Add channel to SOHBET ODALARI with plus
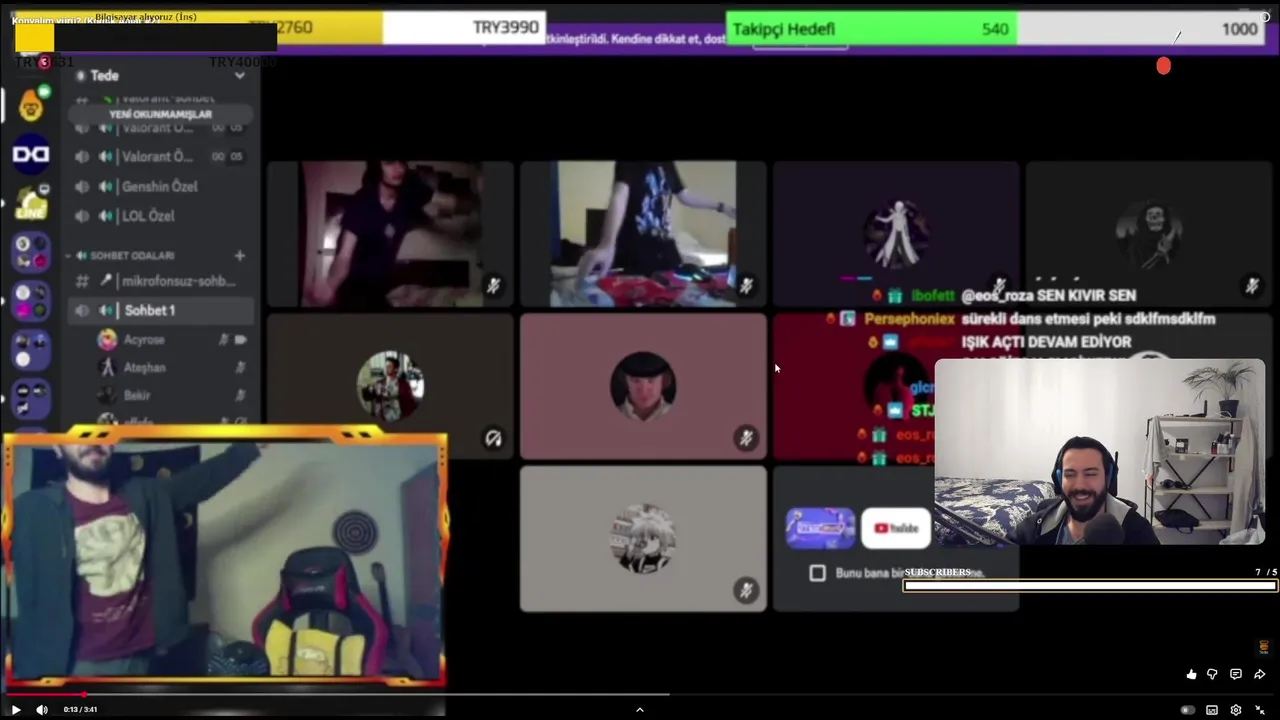This screenshot has height=720, width=1280. 239,256
